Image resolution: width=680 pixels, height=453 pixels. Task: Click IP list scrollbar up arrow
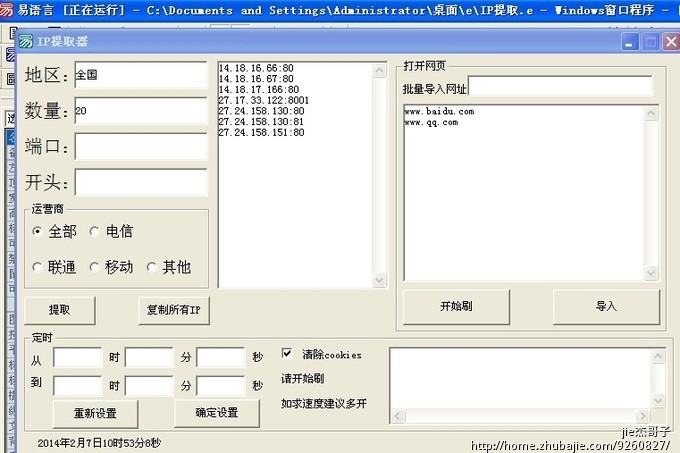click(379, 70)
